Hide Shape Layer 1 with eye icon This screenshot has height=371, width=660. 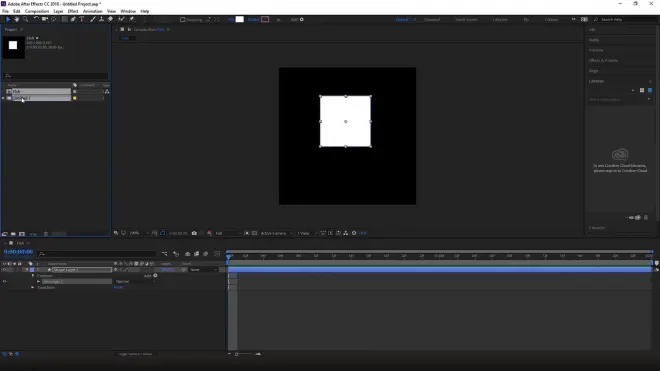(x=4, y=270)
